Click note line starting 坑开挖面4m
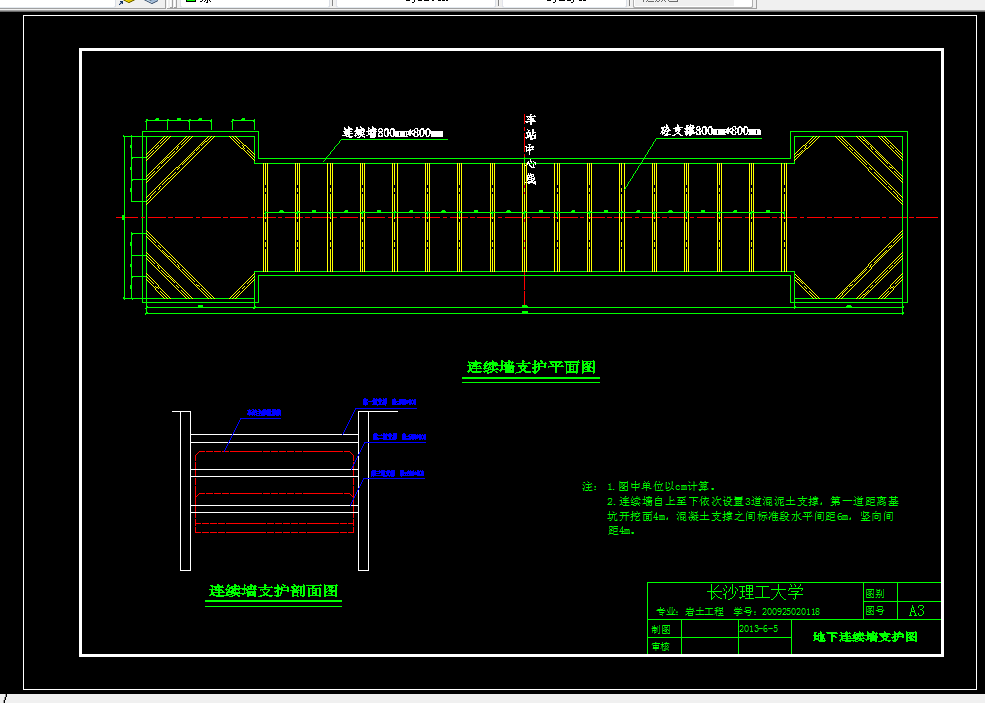The image size is (985, 703). coord(750,516)
